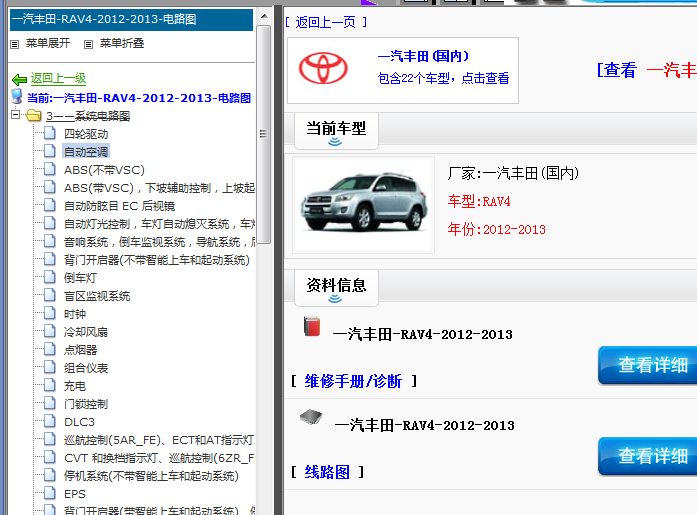This screenshot has height=515, width=697.
Task: Click the 3——系统电路图 folder label
Action: pos(88,116)
